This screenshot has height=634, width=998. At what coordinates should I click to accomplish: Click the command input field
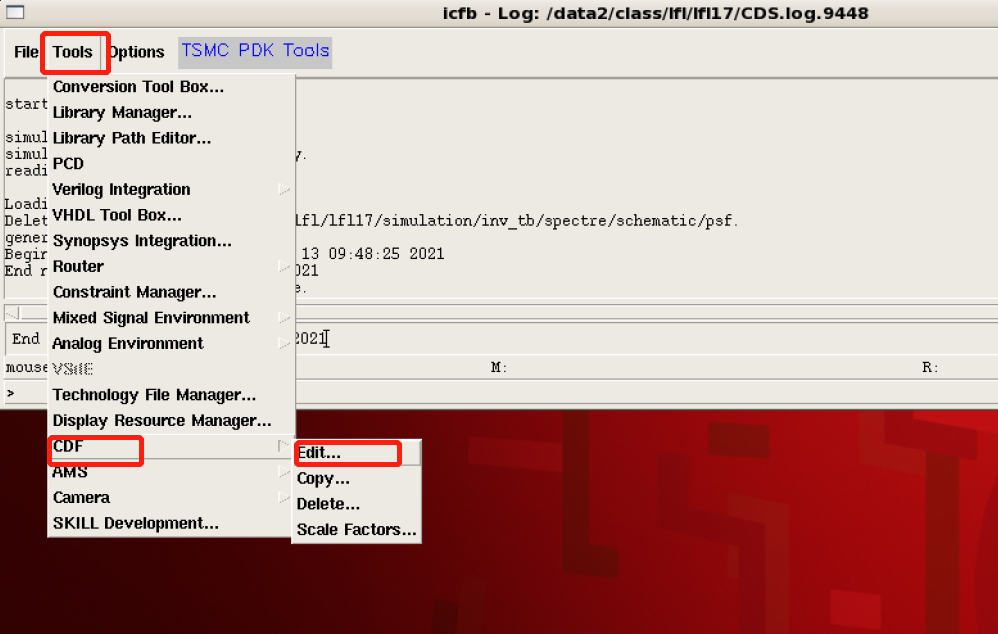[x=500, y=394]
